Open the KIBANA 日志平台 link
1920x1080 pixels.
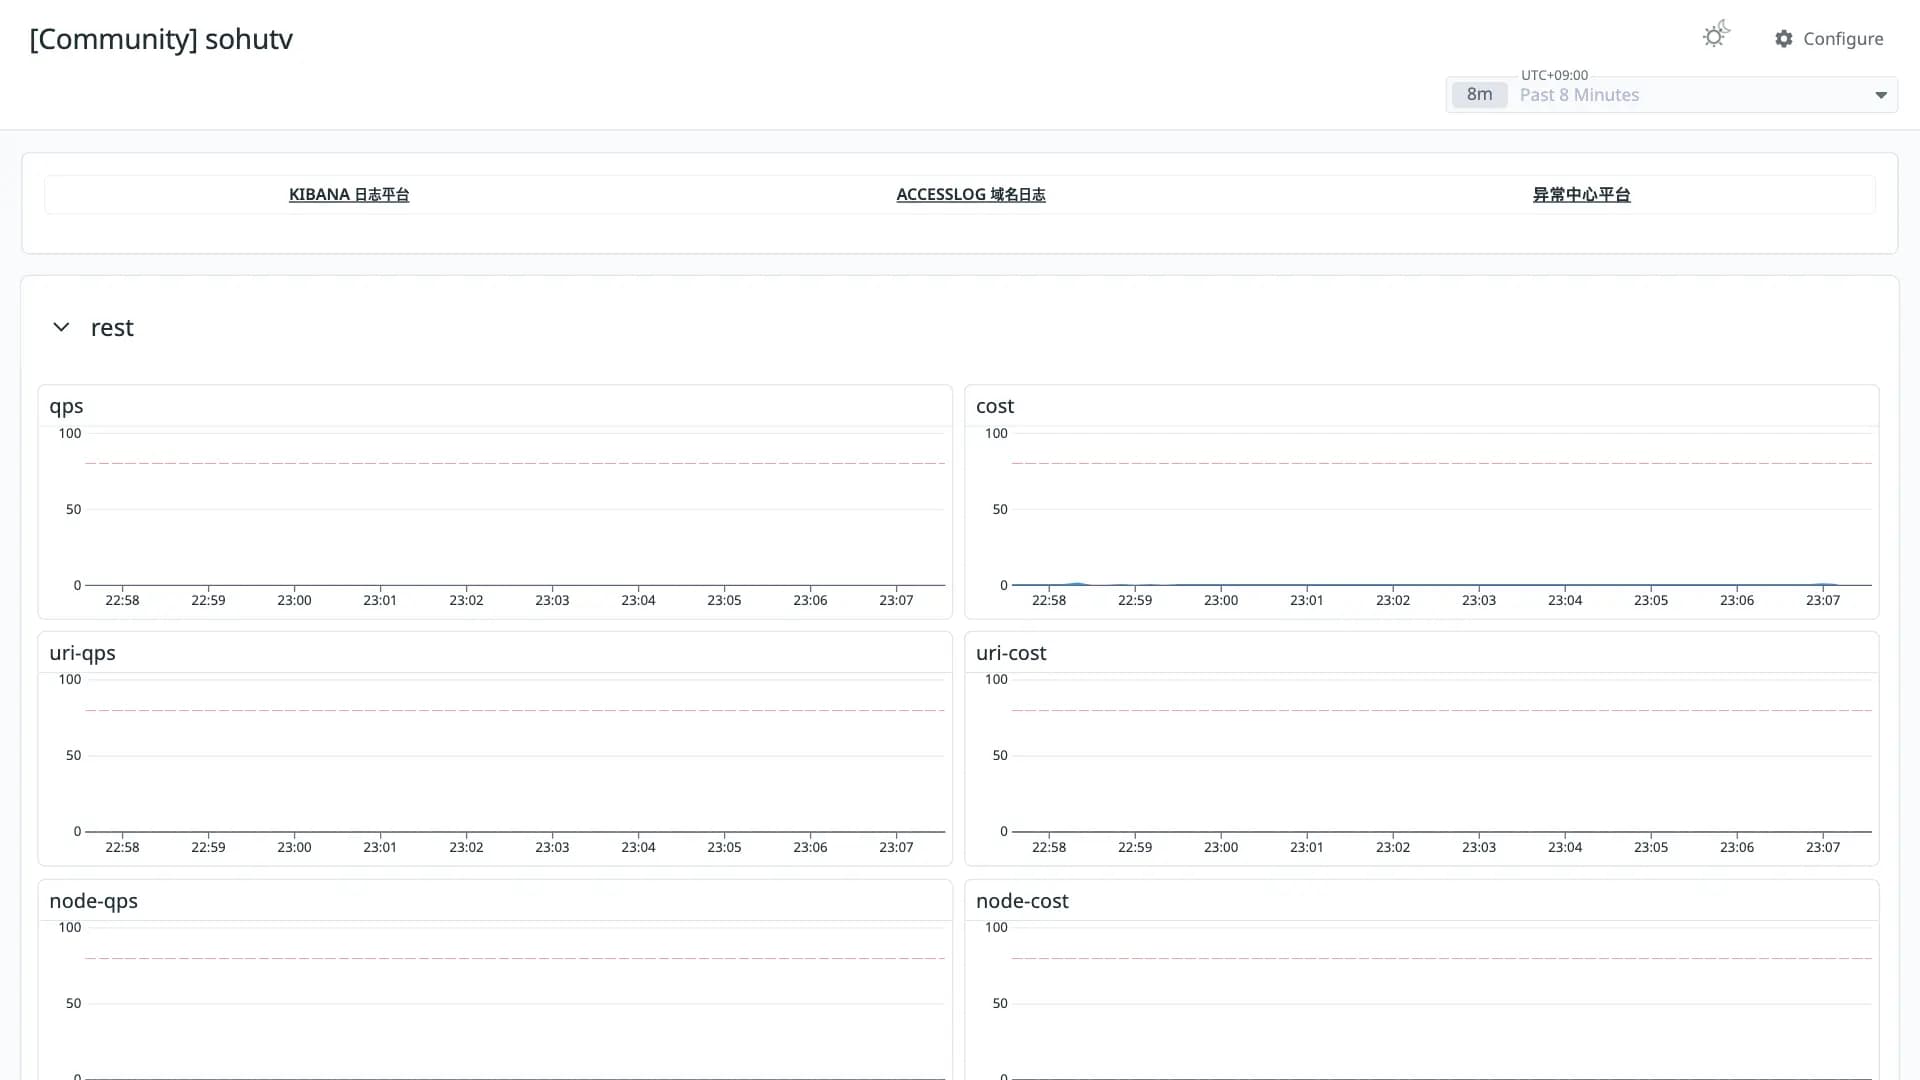pos(349,195)
